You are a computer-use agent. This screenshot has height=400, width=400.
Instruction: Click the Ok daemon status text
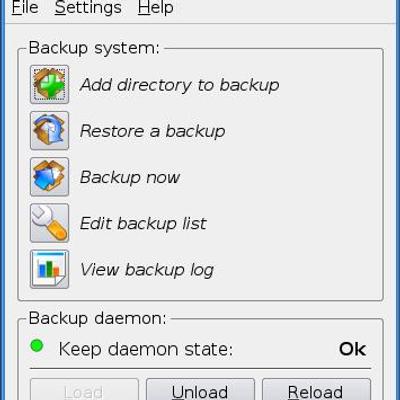353,349
